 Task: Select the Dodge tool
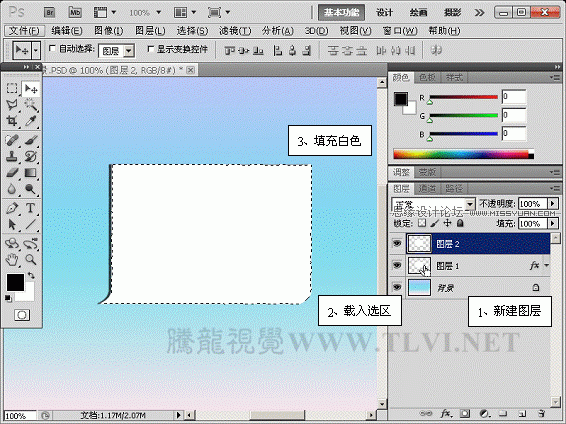(31, 189)
